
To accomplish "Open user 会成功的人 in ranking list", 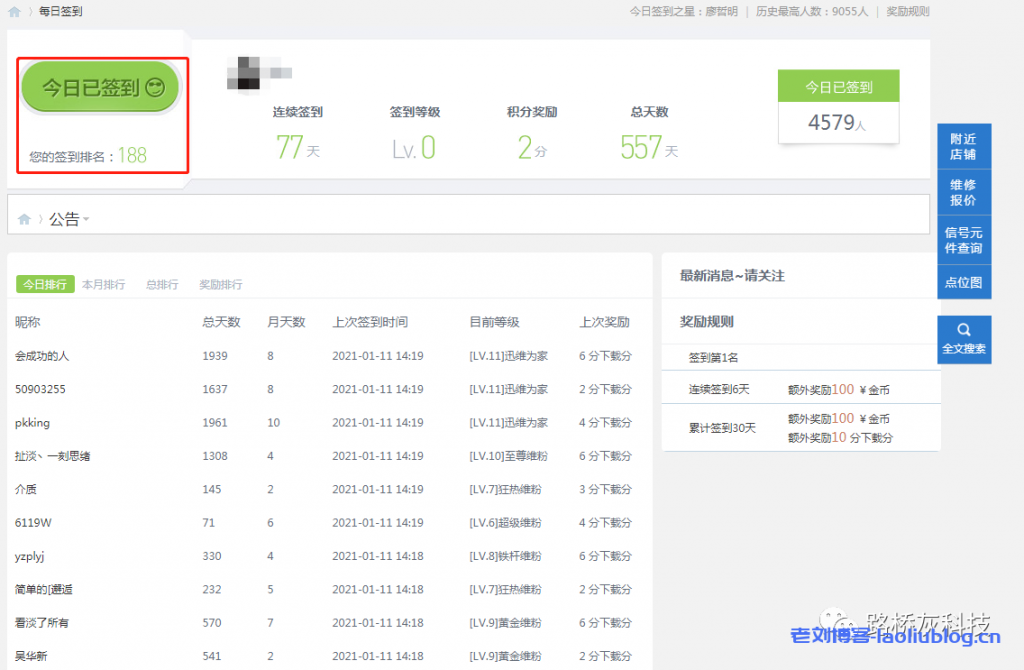I will coord(42,356).
